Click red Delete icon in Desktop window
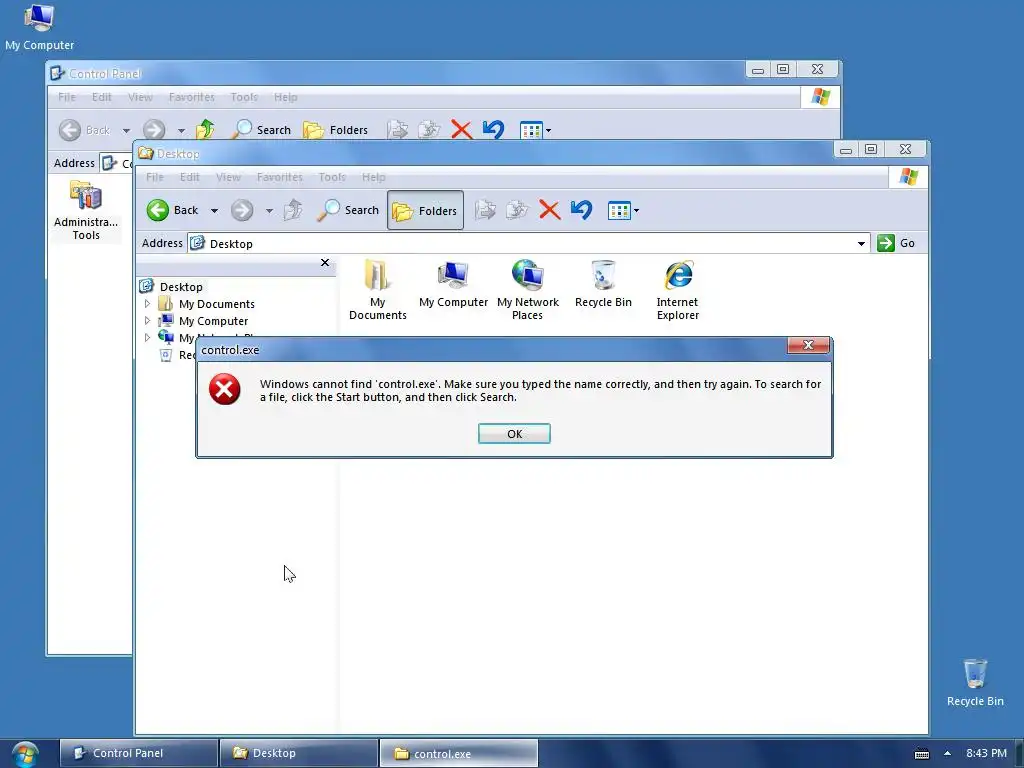1024x768 pixels. (x=549, y=210)
